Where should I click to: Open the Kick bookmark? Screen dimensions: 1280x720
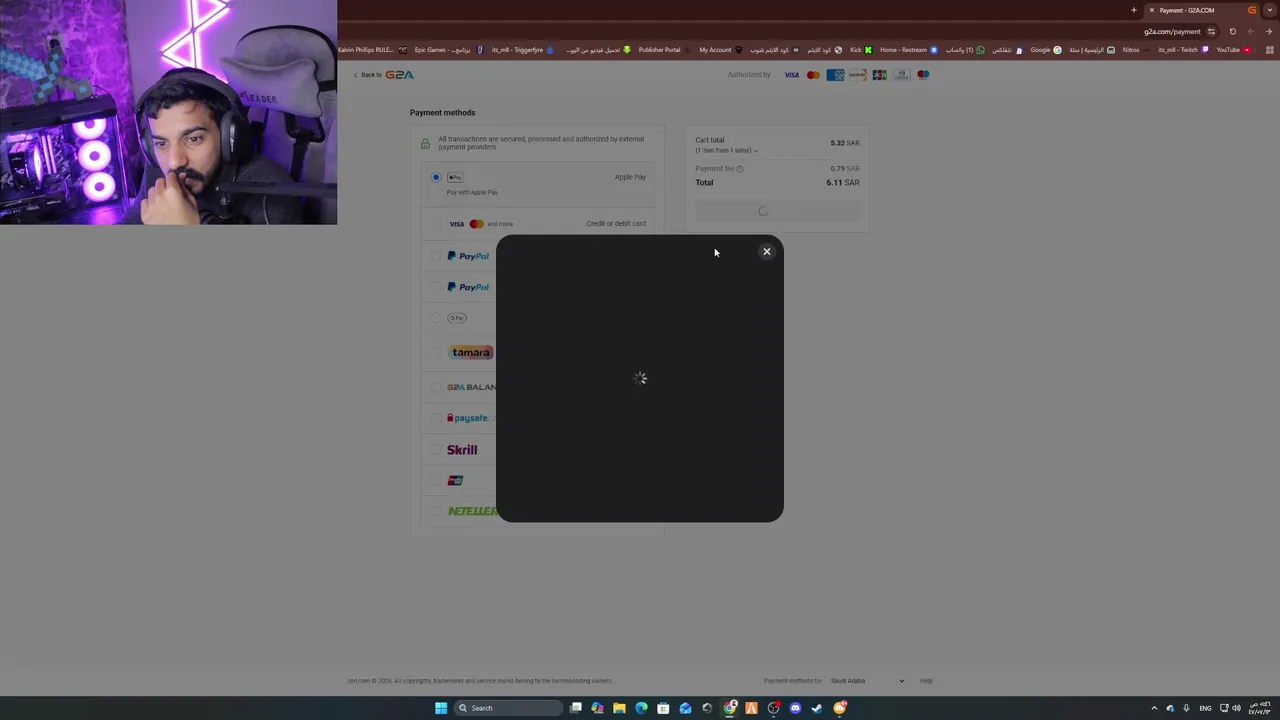pos(861,50)
